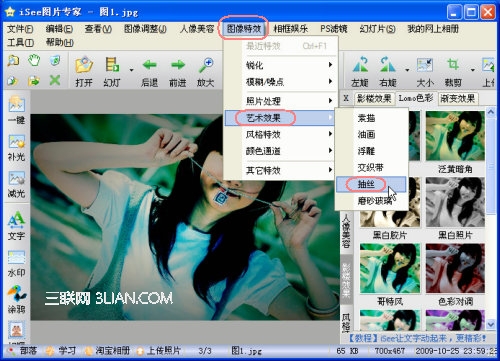Expand the 模糊/噪点 submenu
Viewport: 500px width, 361px height.
(x=280, y=82)
